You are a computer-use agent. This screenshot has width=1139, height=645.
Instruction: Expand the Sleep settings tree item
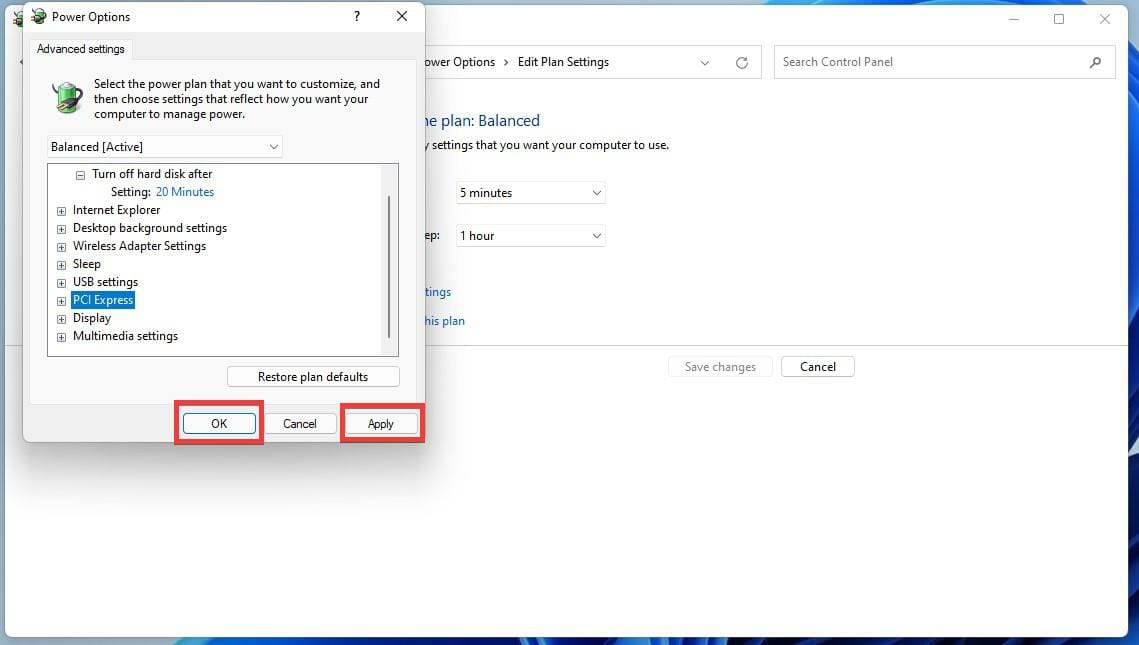point(61,264)
